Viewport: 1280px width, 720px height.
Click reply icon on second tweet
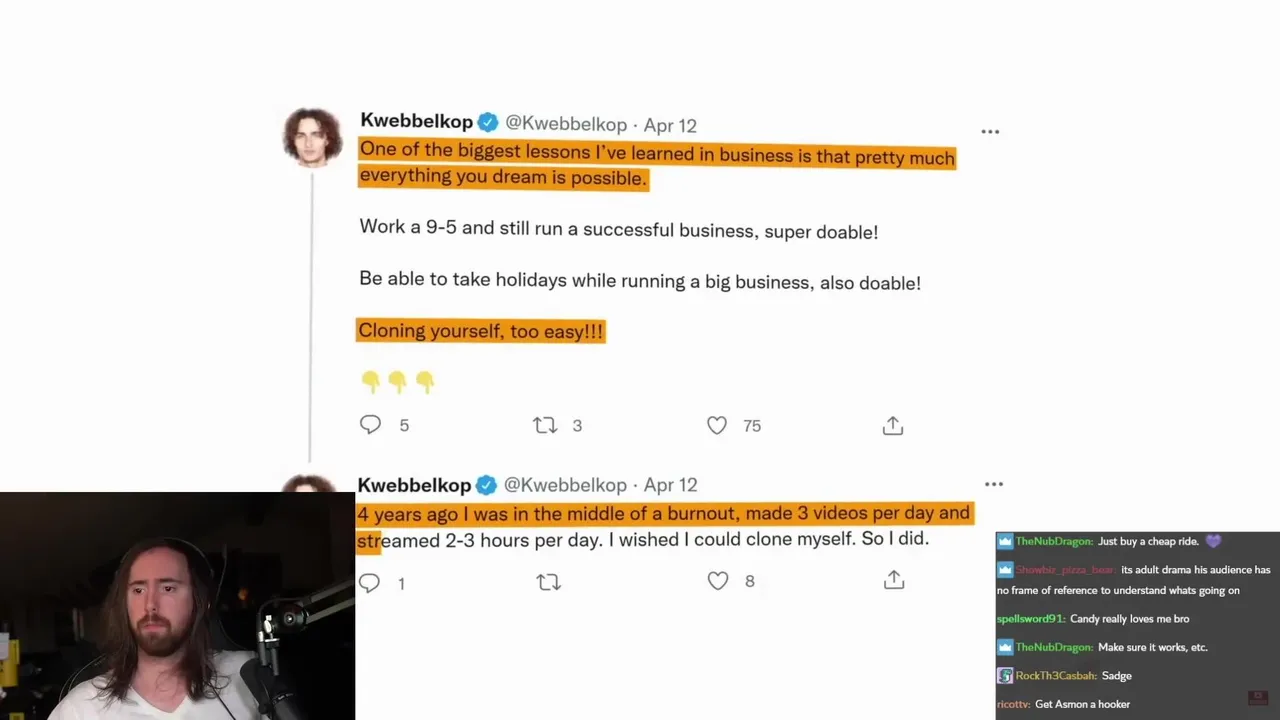coord(369,582)
